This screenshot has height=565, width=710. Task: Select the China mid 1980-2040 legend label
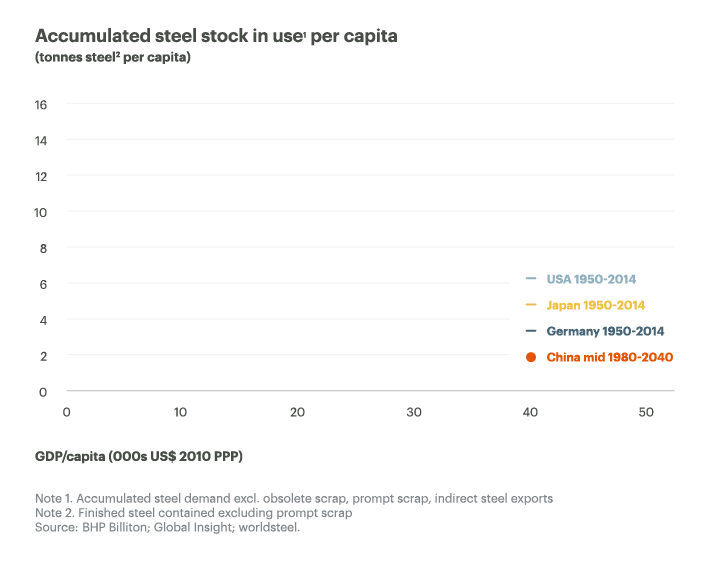click(610, 357)
